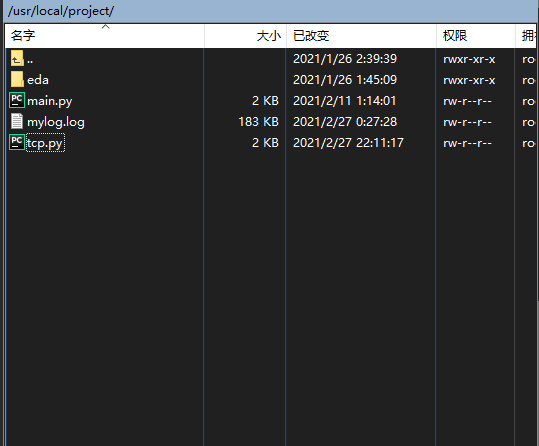Image resolution: width=539 pixels, height=446 pixels.
Task: Click rwxr-xr-x permission of eda folder
Action: pyautogui.click(x=469, y=80)
